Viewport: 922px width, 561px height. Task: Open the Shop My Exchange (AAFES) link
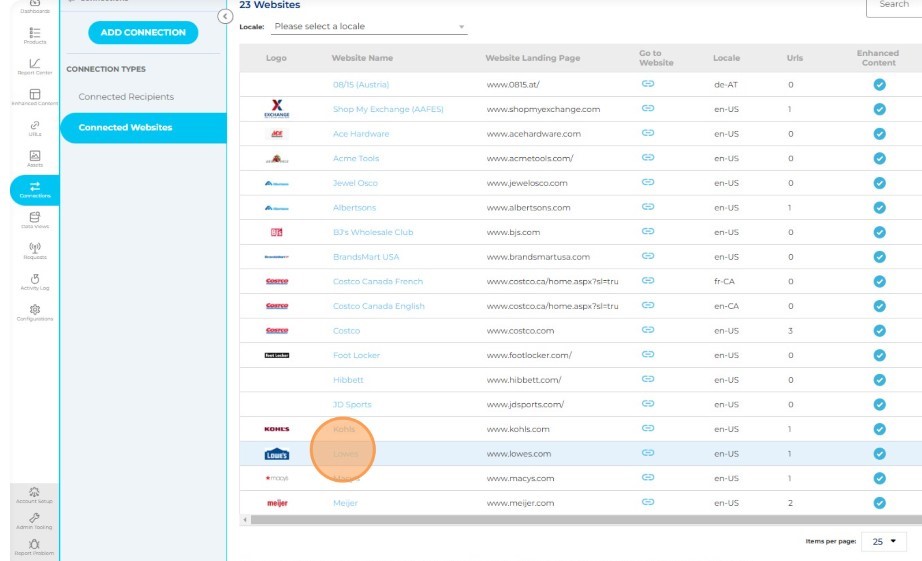click(x=388, y=109)
